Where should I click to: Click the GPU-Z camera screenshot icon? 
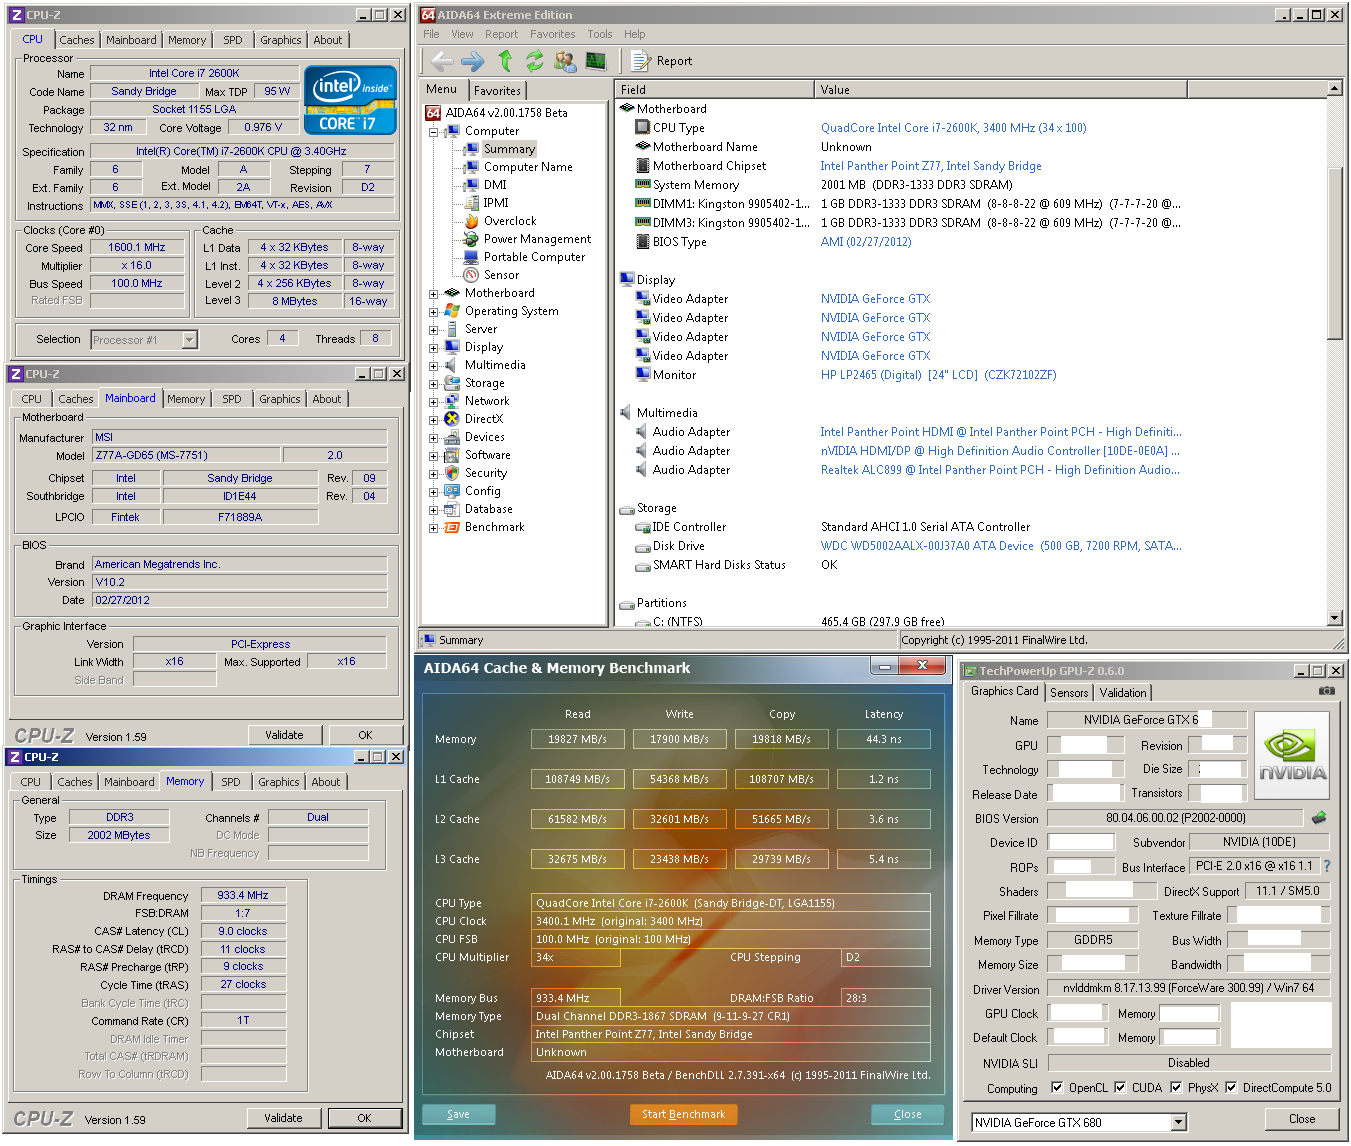coord(1326,691)
